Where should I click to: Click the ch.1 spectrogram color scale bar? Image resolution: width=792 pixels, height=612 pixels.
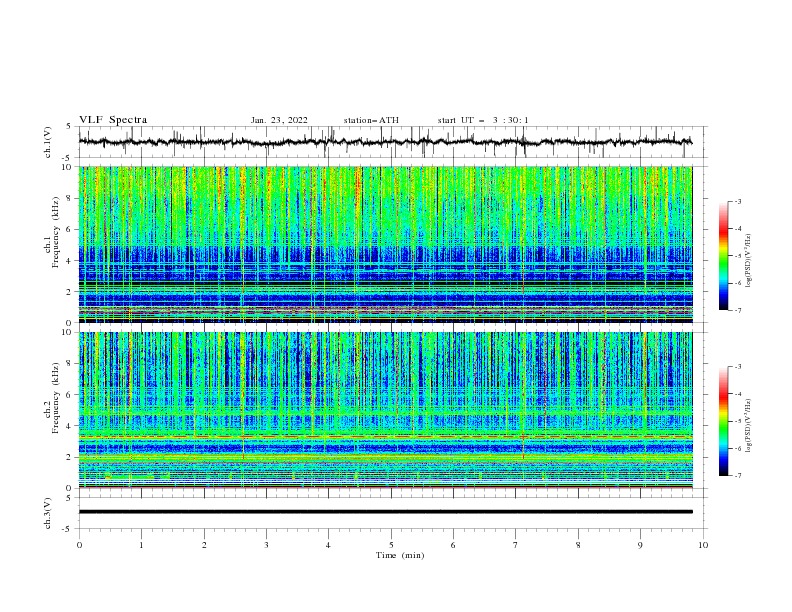coord(723,256)
